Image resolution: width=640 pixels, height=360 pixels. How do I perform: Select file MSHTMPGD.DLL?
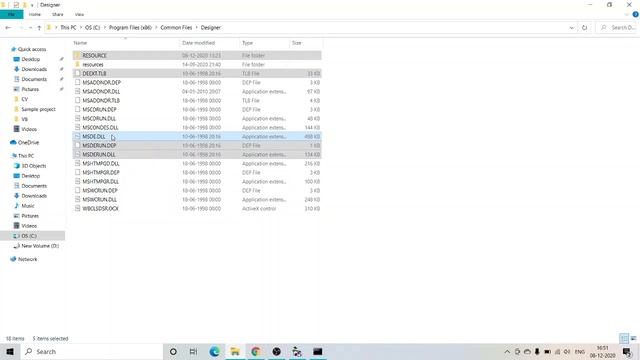[197, 163]
